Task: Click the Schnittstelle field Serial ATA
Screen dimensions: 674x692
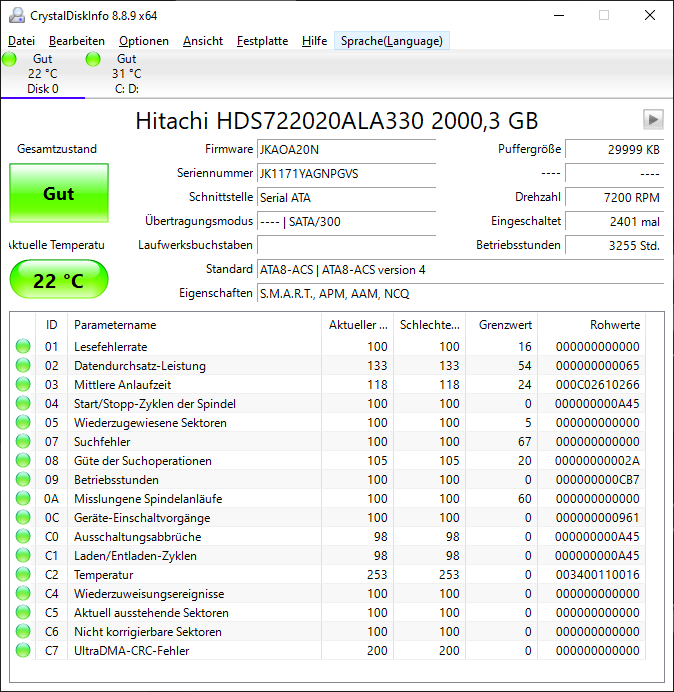Action: [x=346, y=197]
